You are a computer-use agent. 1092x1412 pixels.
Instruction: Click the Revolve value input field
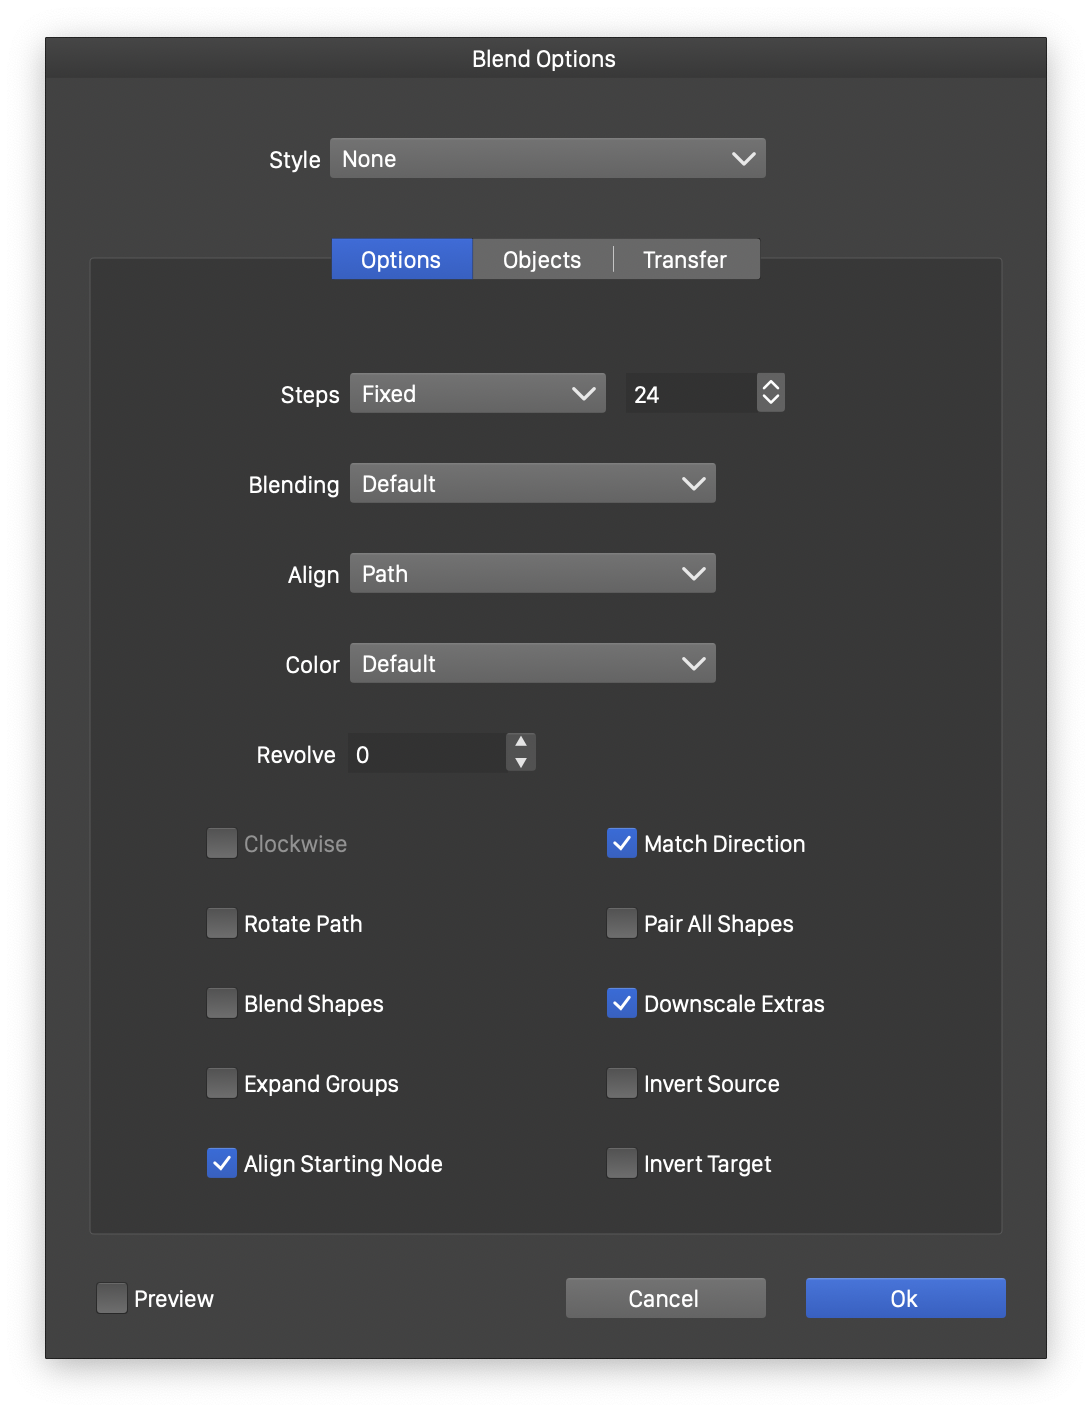pyautogui.click(x=426, y=754)
